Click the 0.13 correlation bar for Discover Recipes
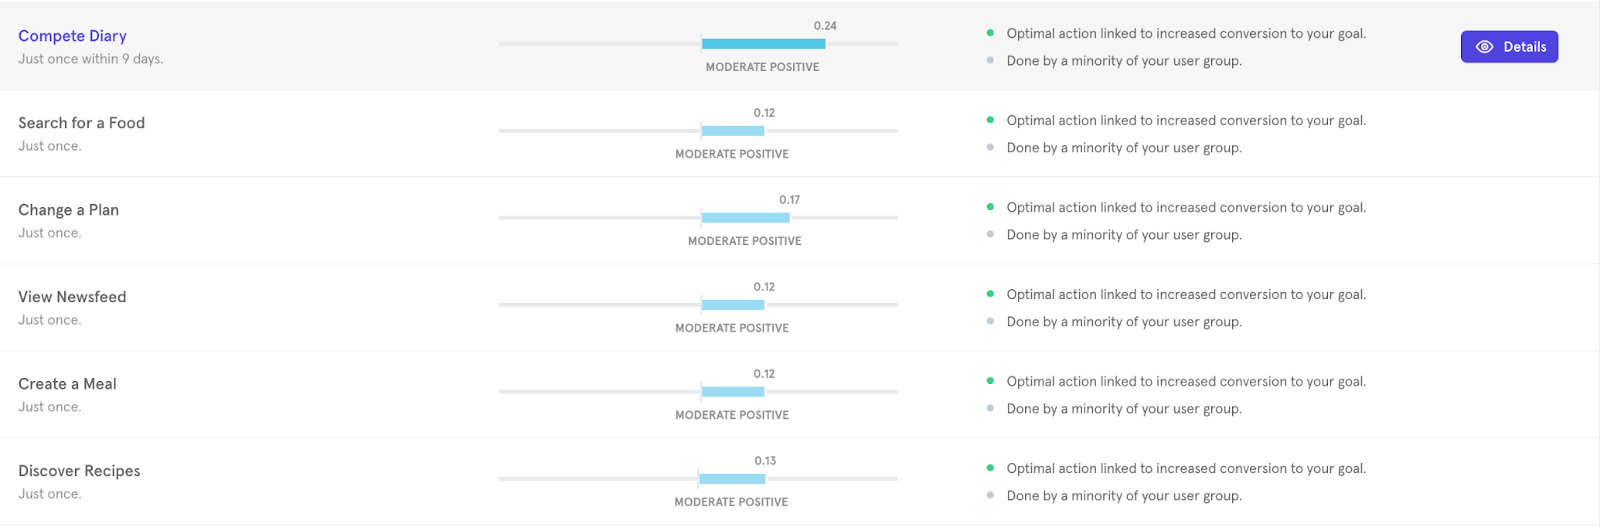 coord(732,479)
